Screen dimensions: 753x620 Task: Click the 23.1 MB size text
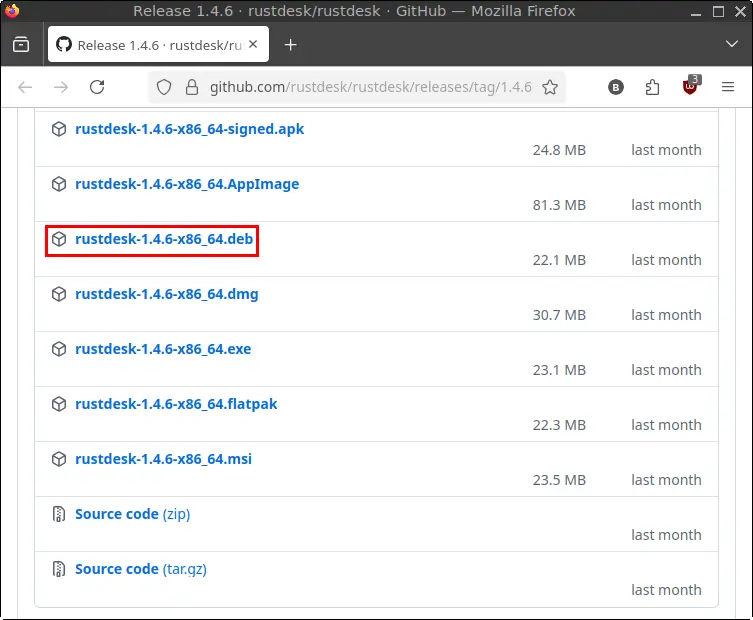point(559,370)
